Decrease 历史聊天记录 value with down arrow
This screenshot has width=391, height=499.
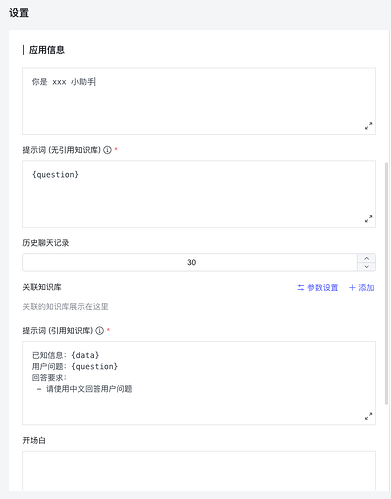tap(366, 267)
